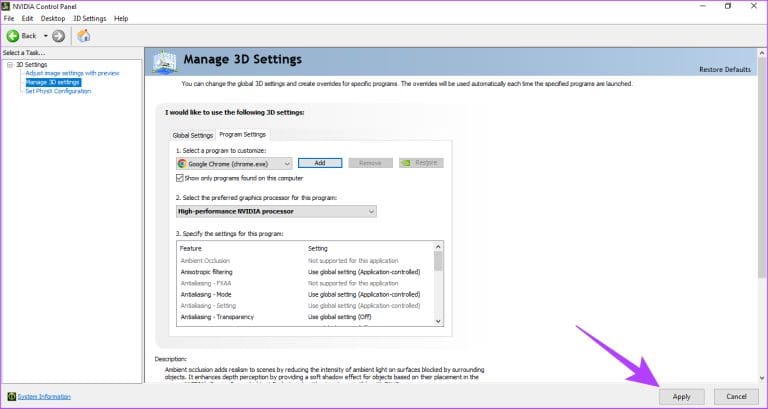Click Restore Defaults link
The width and height of the screenshot is (768, 409).
724,69
